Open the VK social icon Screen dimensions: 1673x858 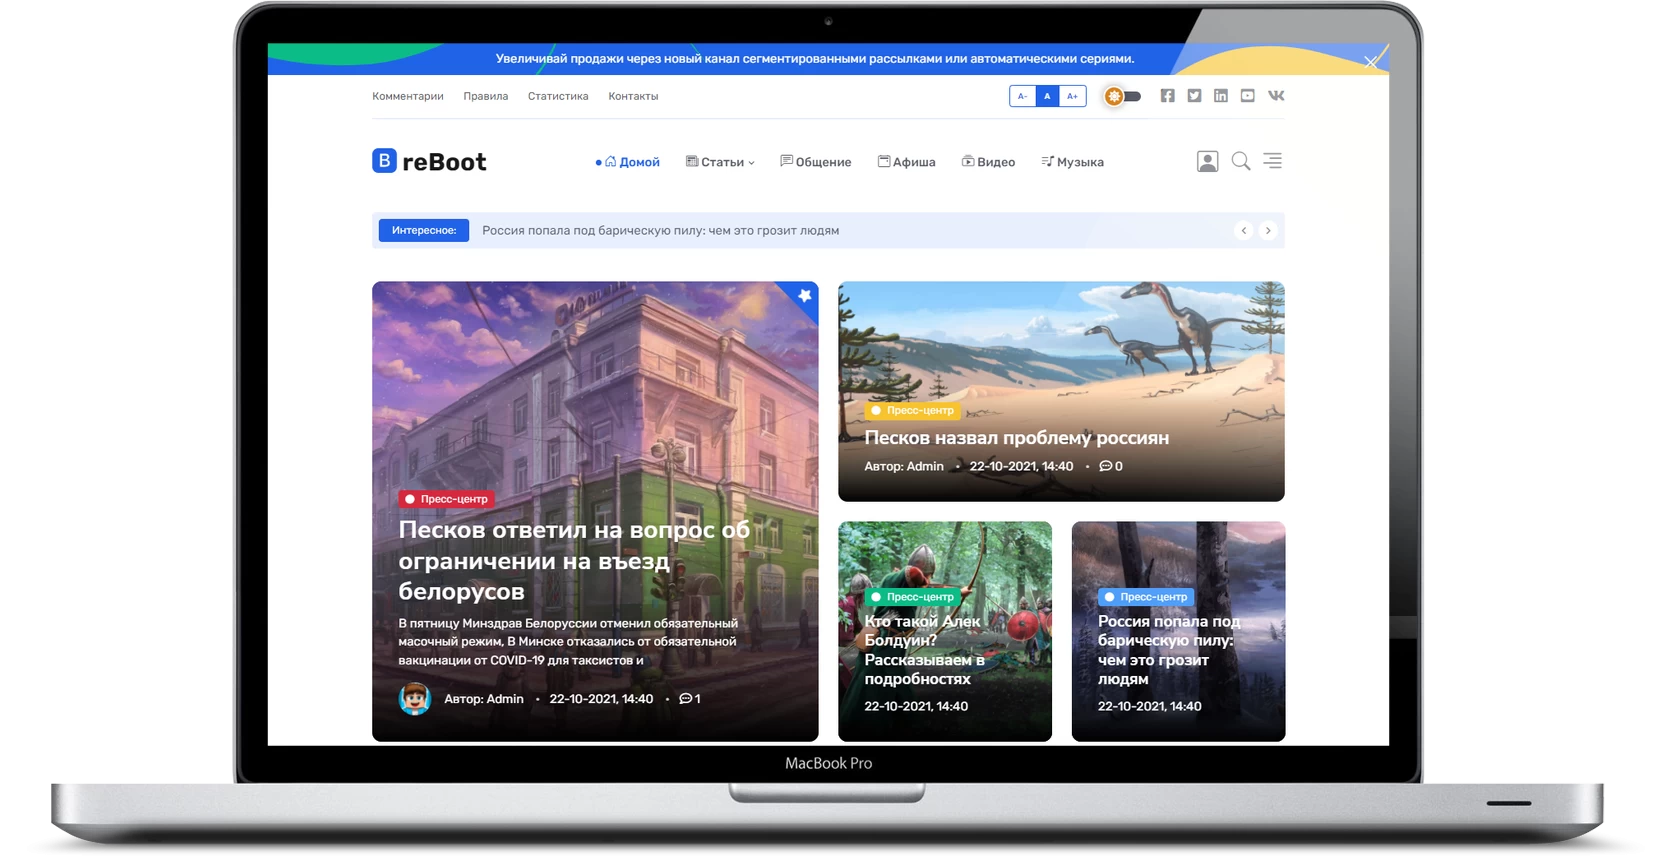pos(1276,96)
